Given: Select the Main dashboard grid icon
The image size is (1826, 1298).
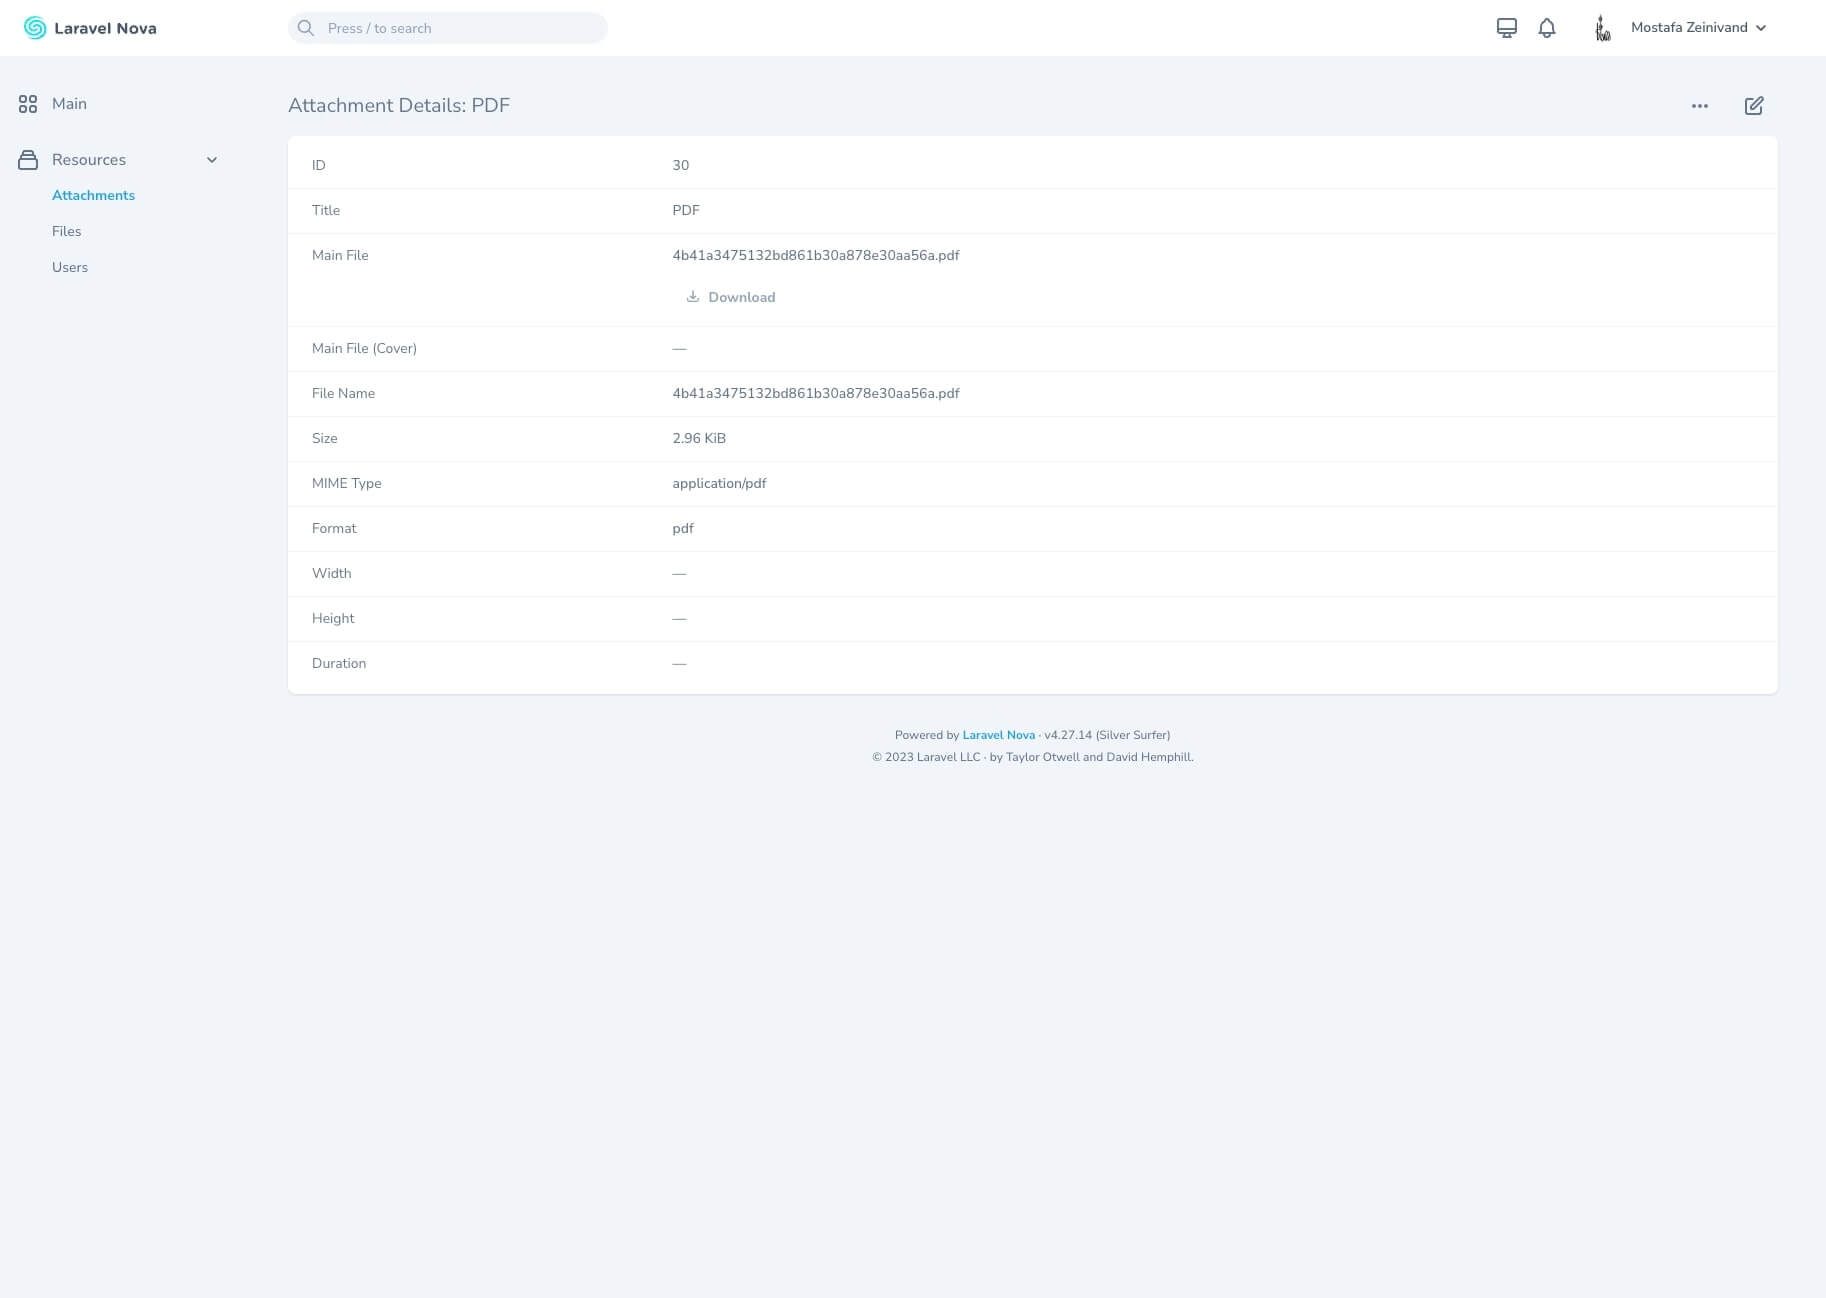Looking at the screenshot, I should (28, 103).
